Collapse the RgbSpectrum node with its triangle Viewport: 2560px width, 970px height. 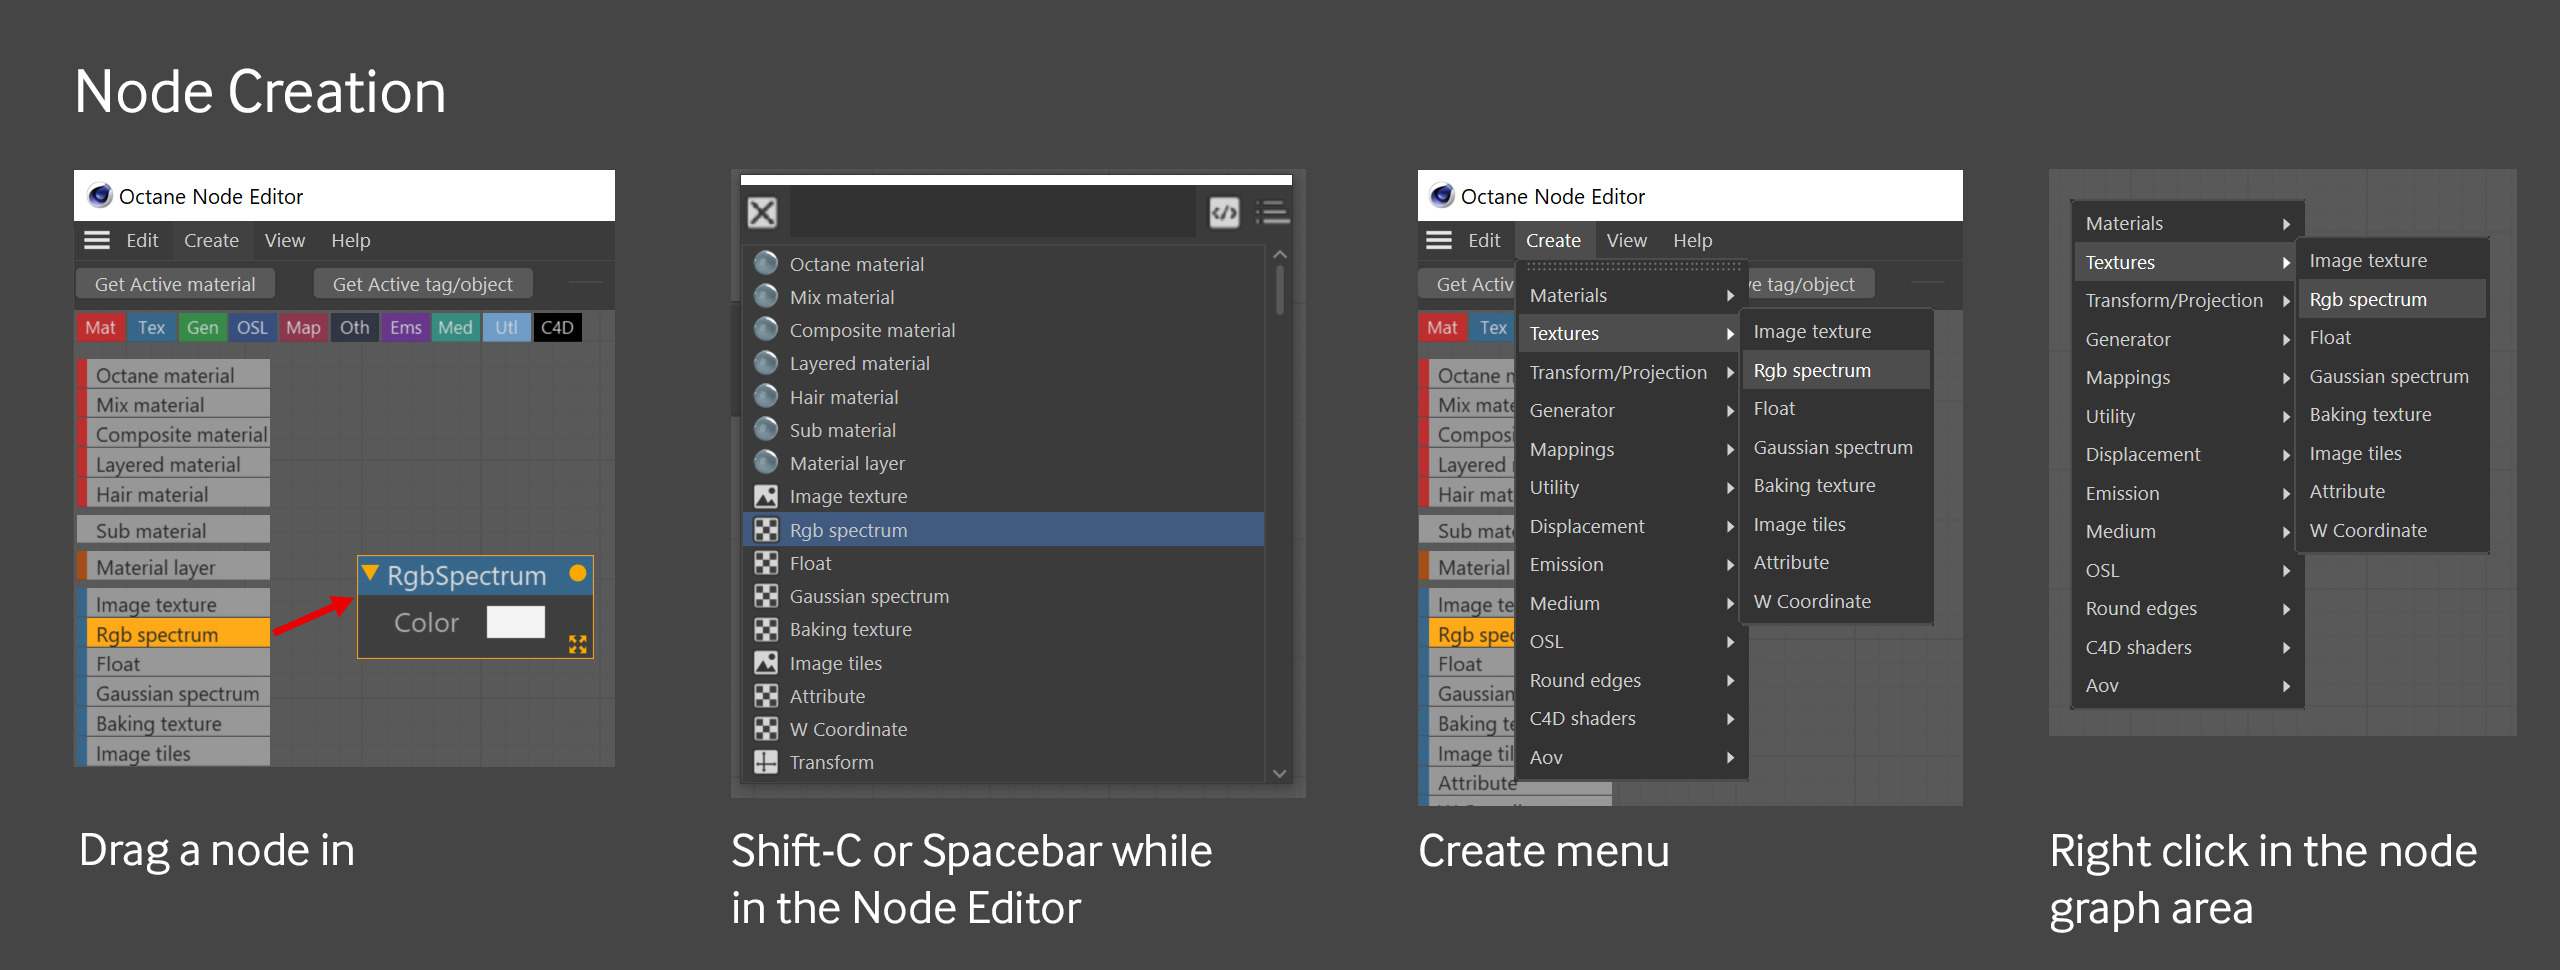pyautogui.click(x=370, y=573)
